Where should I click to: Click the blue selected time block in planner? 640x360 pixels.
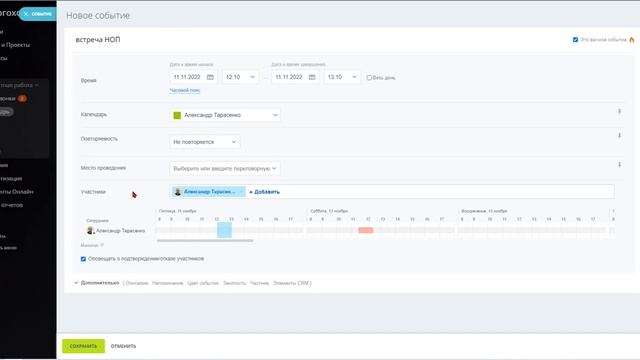tap(224, 230)
